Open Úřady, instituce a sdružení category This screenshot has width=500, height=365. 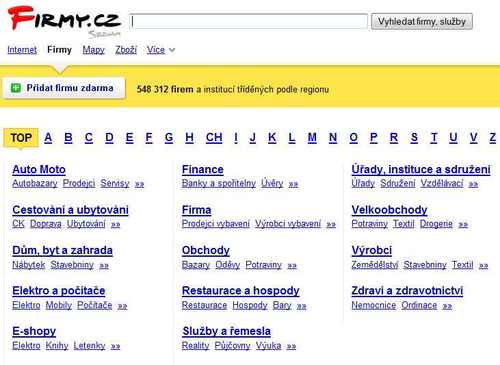pos(421,170)
